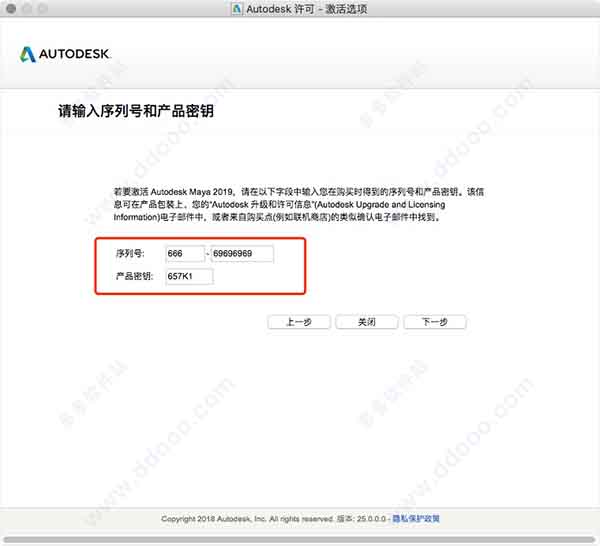Viewport: 600px width, 546px height.
Task: Focus the serial number field 69696969
Action: click(x=242, y=254)
